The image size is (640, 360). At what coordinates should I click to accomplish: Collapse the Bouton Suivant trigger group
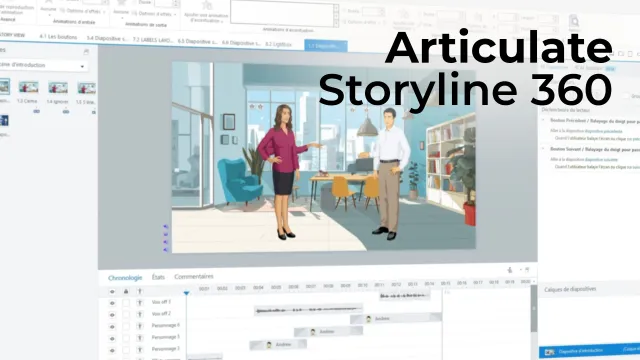click(x=543, y=149)
